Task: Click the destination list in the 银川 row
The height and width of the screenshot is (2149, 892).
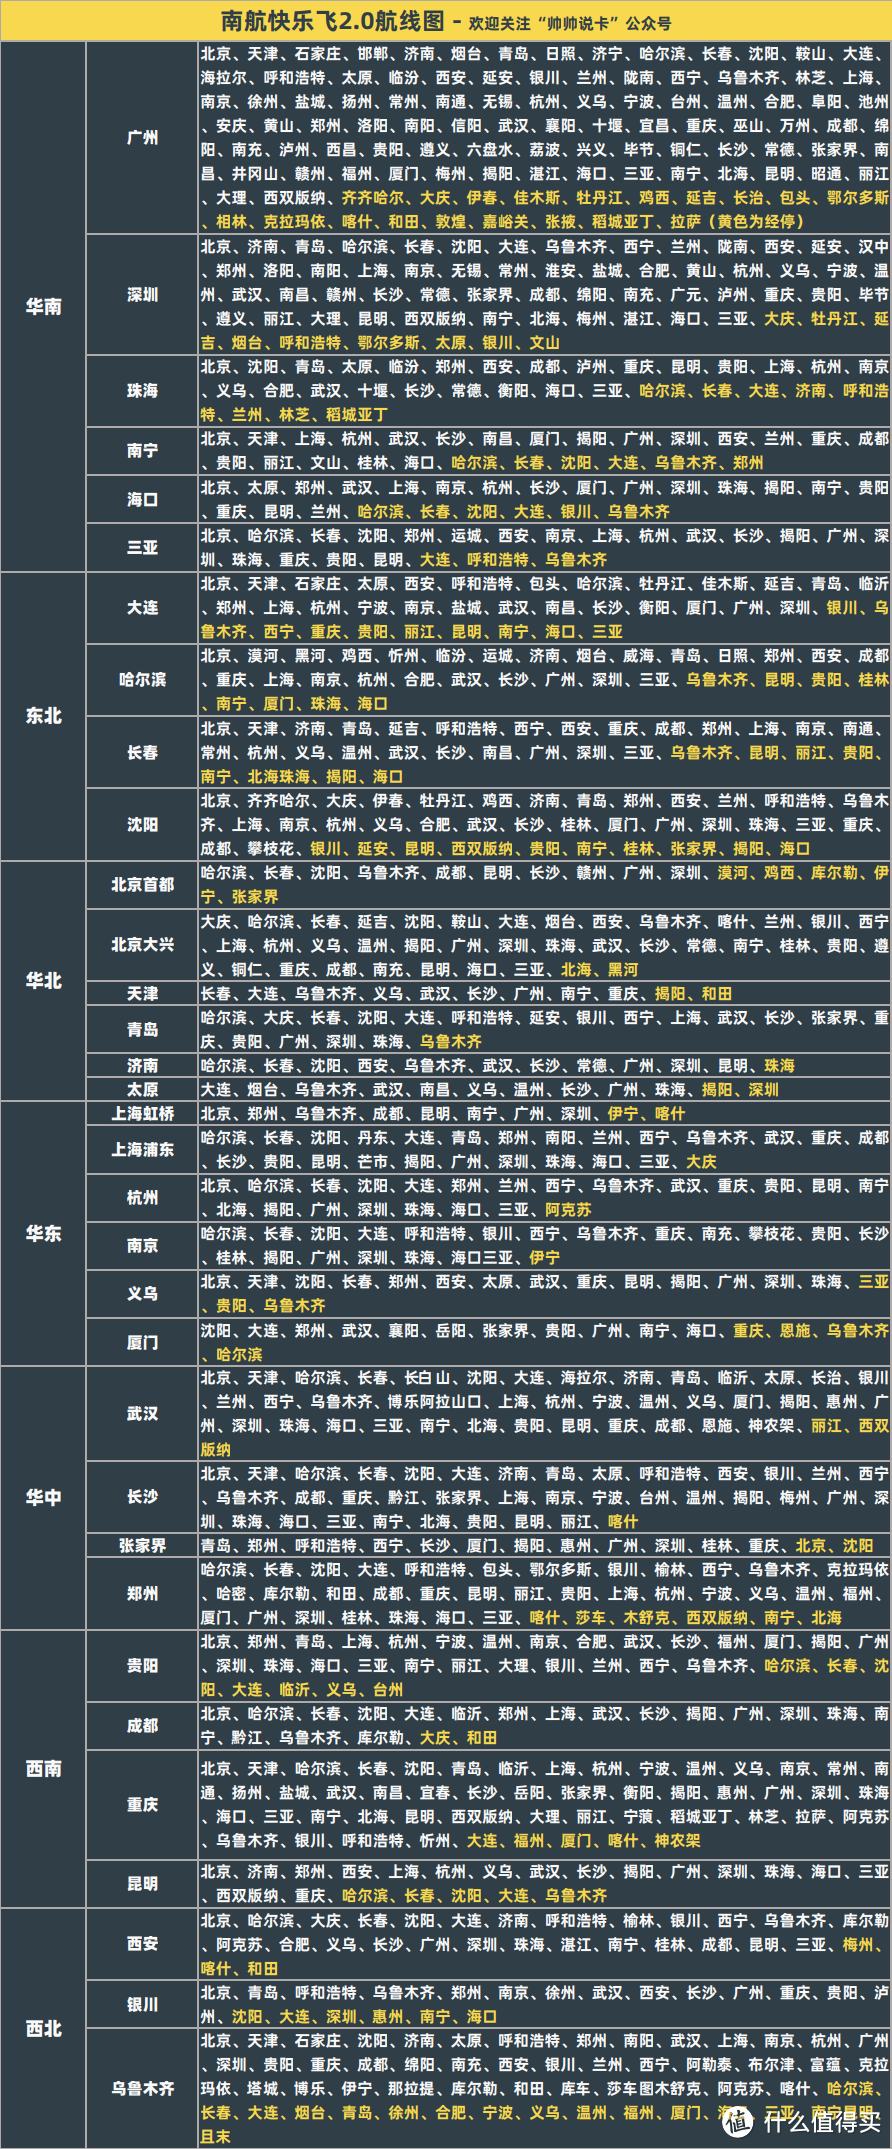Action: (x=545, y=2004)
